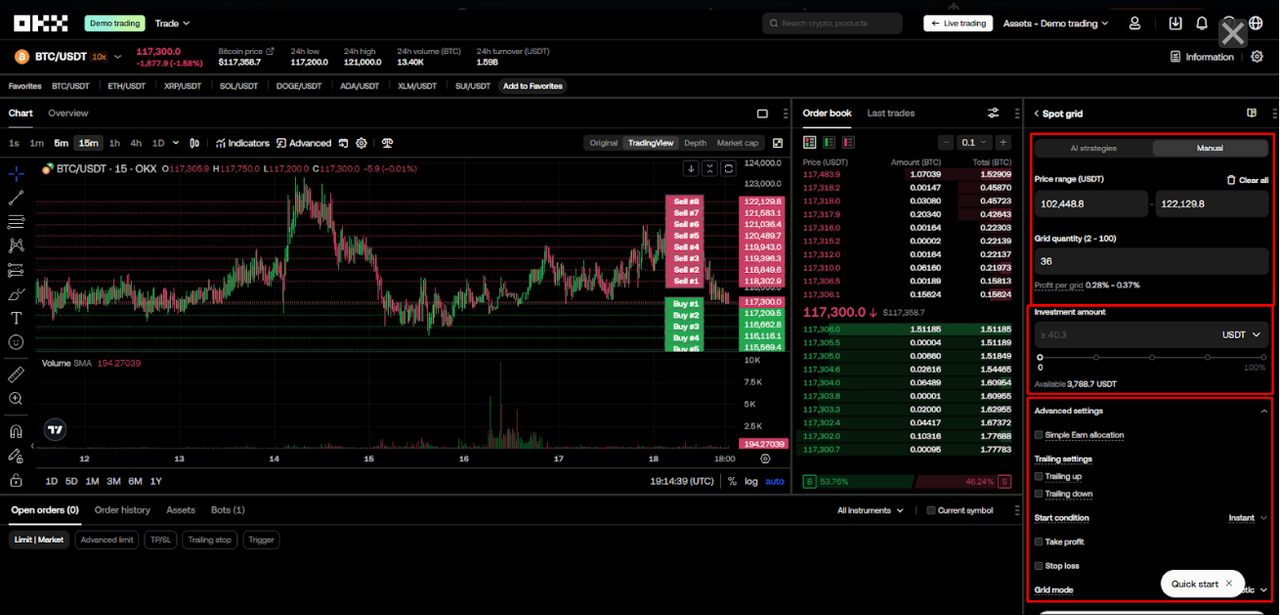Open BTC/USDT pair selector dropdown
Viewport: 1280px width, 615px height.
(118, 57)
